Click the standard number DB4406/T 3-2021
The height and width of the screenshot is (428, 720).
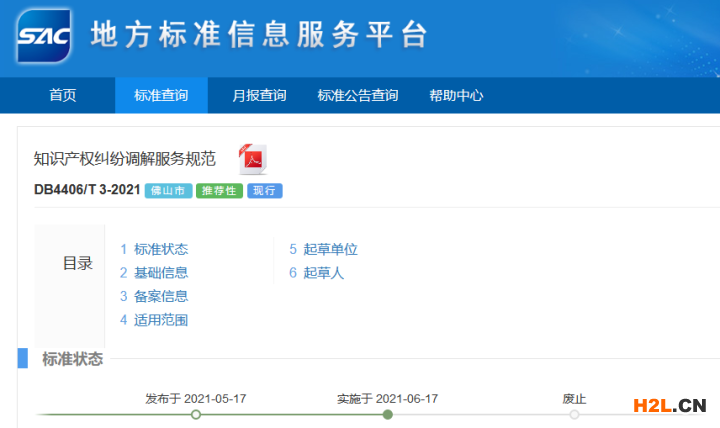(x=87, y=190)
